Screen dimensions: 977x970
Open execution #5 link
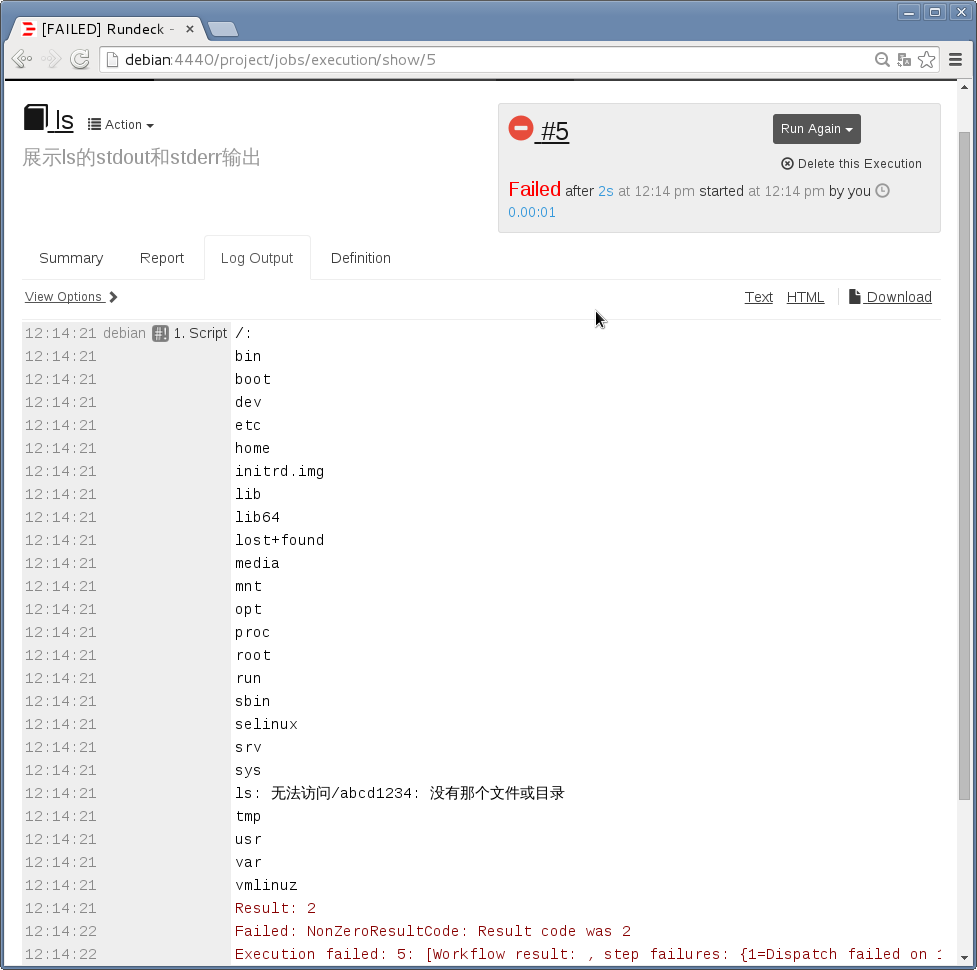pyautogui.click(x=555, y=131)
